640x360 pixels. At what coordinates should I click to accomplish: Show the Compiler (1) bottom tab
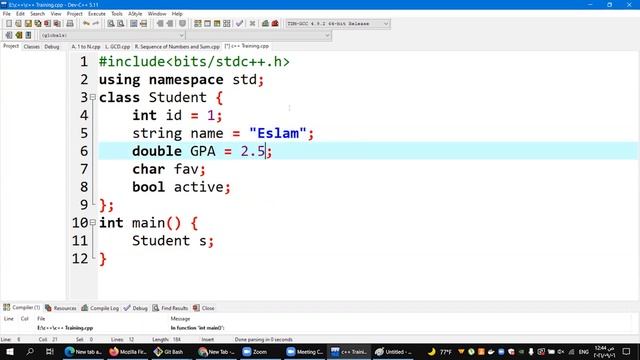[x=22, y=307]
